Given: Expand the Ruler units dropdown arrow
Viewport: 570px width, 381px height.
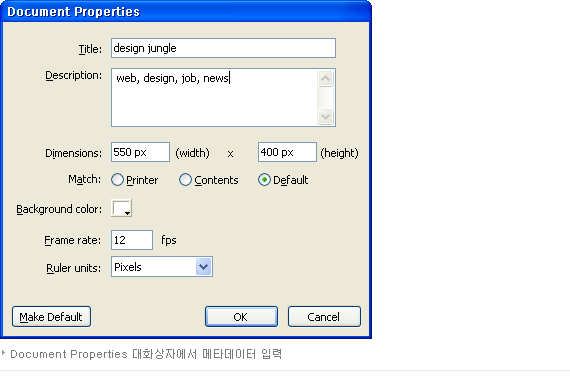Looking at the screenshot, I should (x=204, y=267).
